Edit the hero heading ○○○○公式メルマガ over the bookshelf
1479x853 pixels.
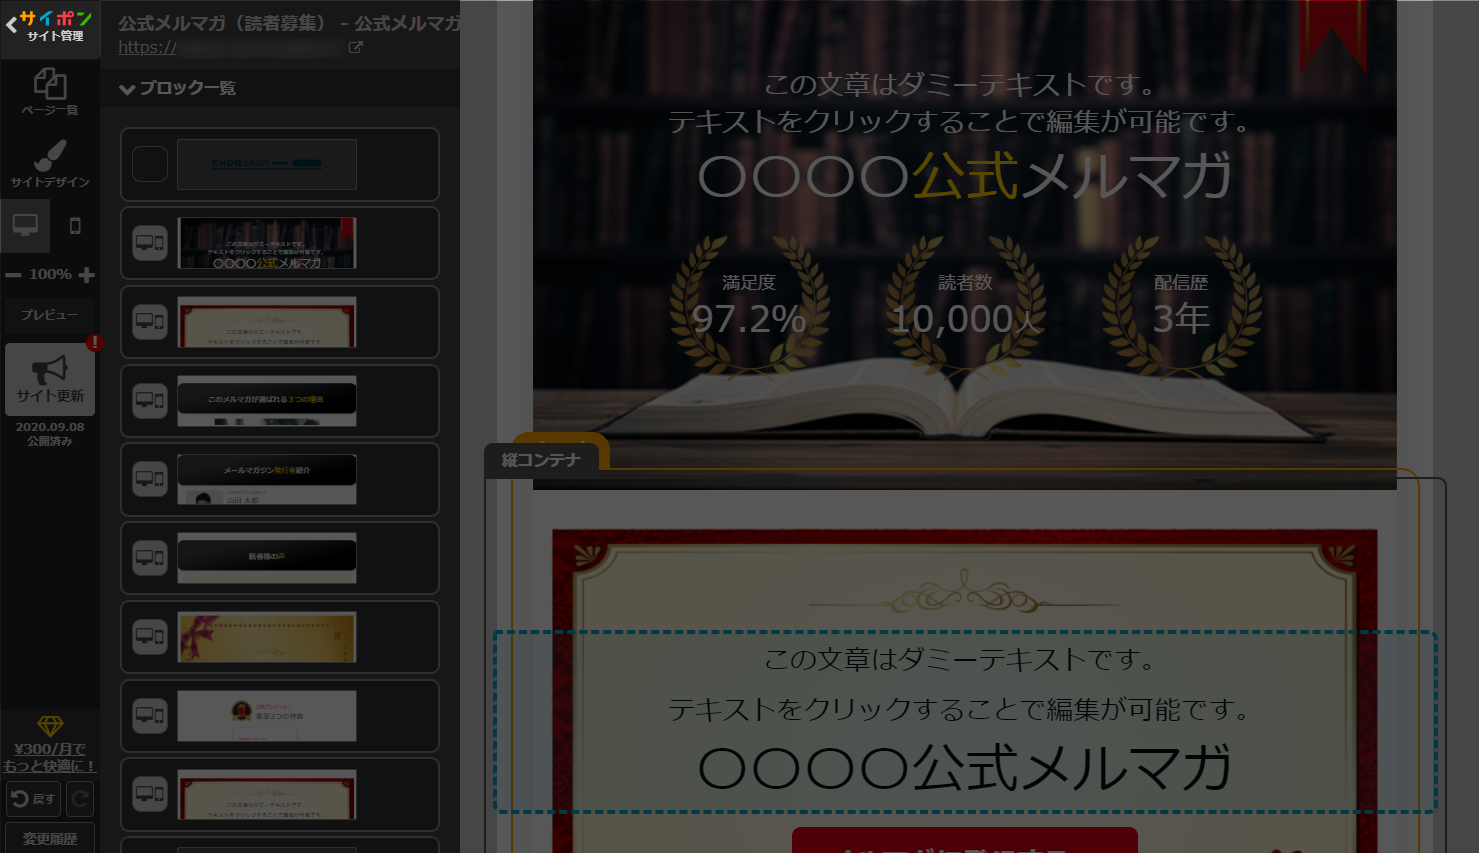coord(965,176)
